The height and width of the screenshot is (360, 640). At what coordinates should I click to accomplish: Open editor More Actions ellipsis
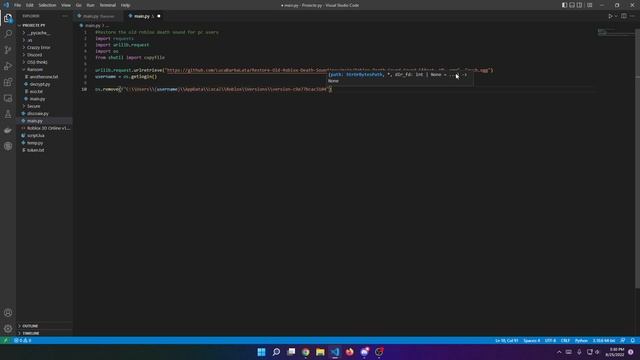(632, 16)
